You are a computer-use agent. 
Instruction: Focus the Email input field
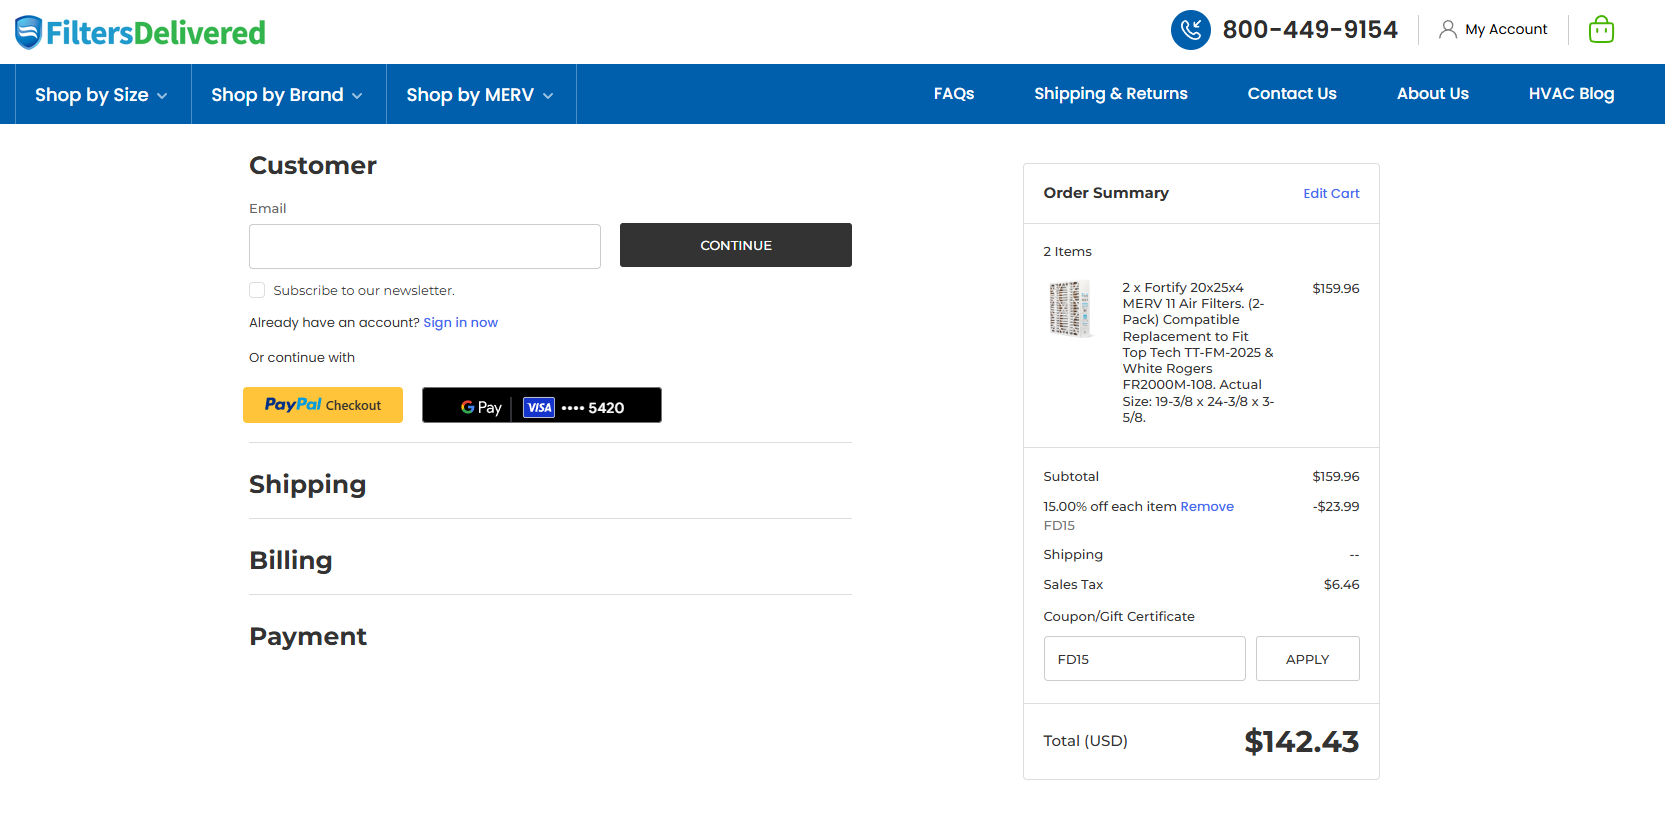click(x=425, y=246)
